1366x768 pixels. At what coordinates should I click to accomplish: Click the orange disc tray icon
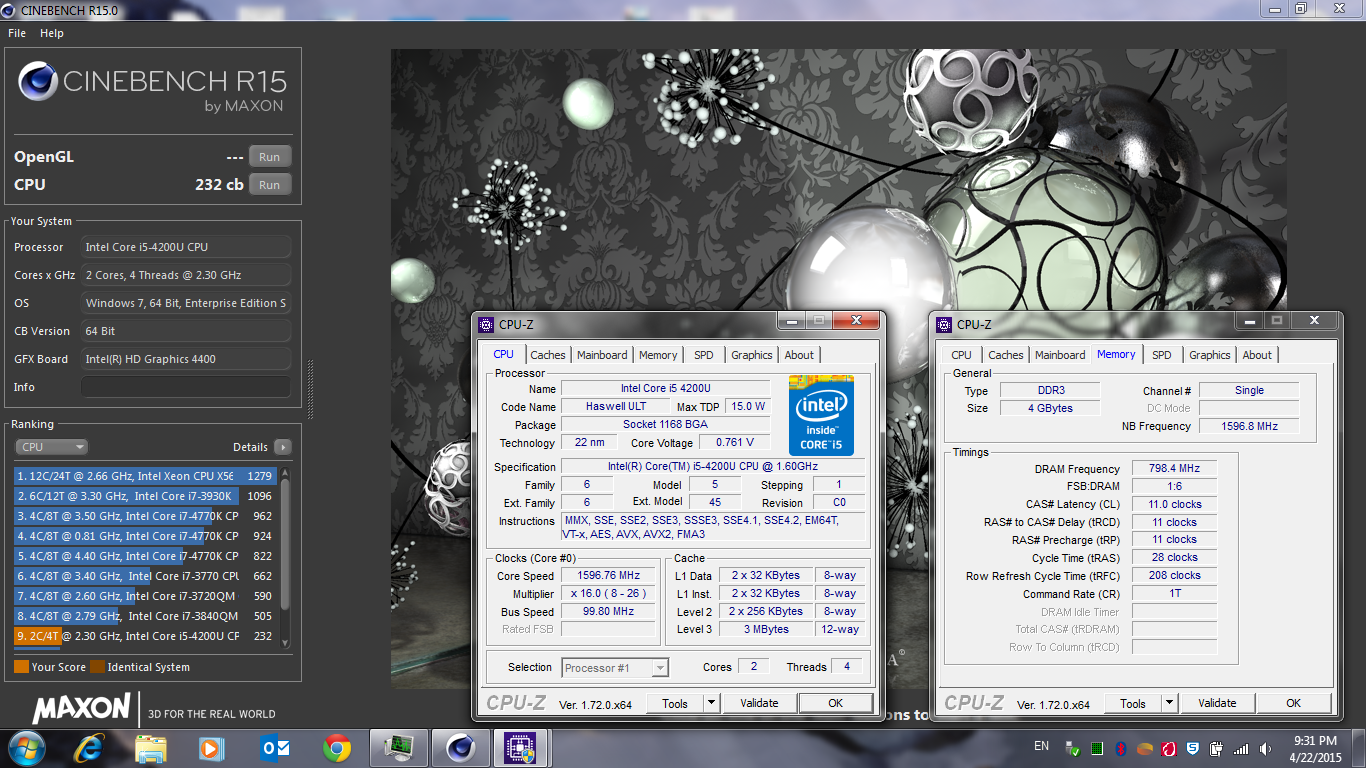[x=1145, y=749]
